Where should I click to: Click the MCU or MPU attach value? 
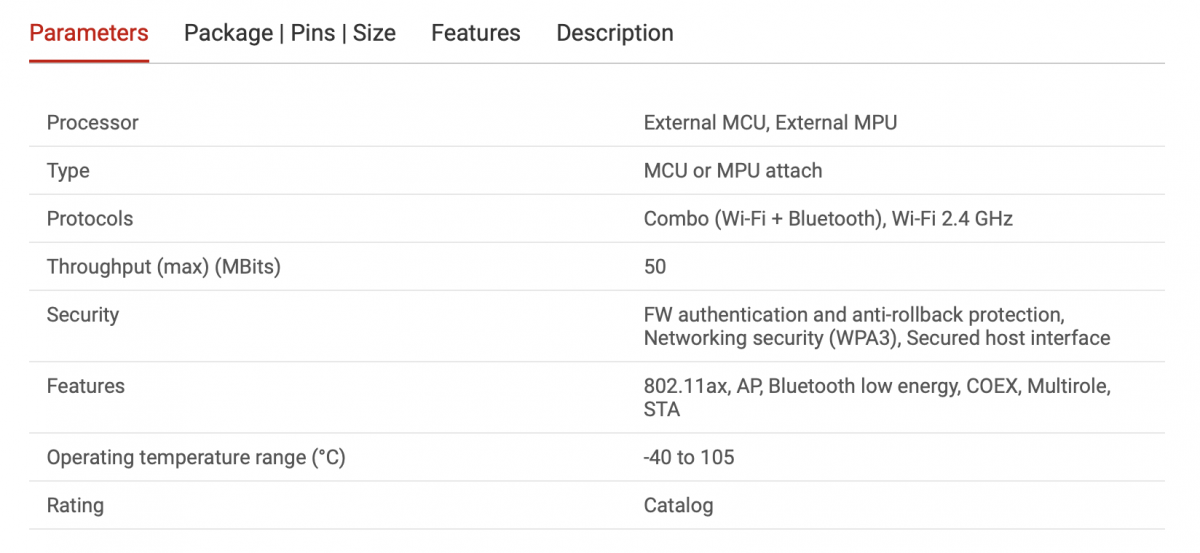tap(733, 171)
